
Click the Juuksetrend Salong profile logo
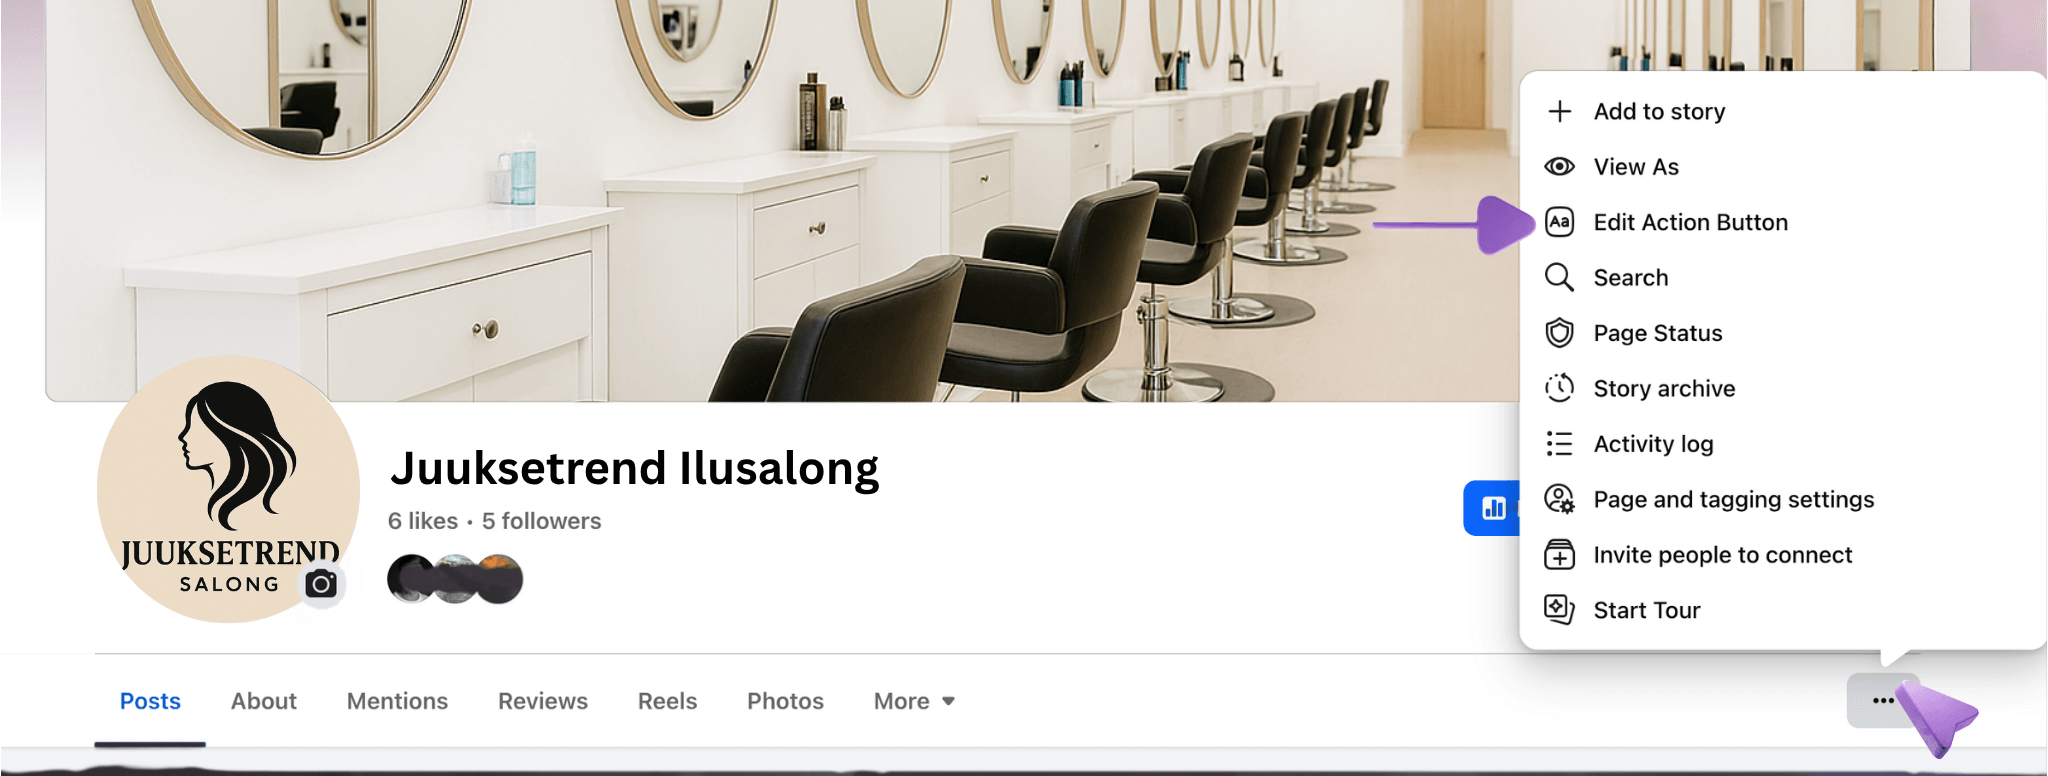point(228,489)
